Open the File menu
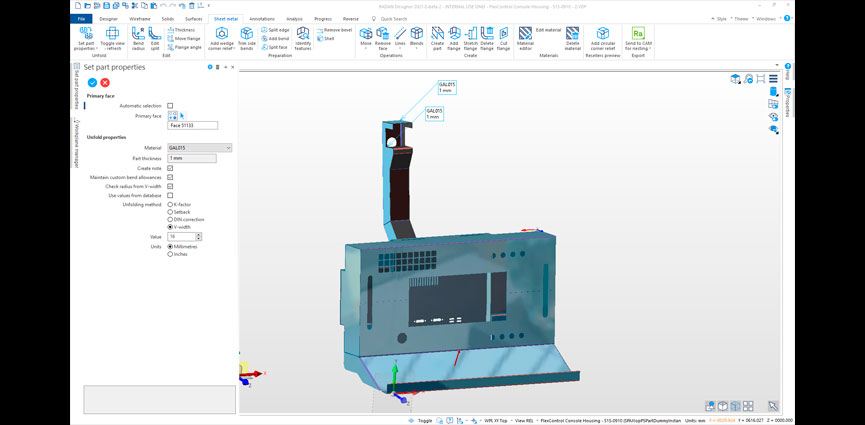 pos(81,18)
